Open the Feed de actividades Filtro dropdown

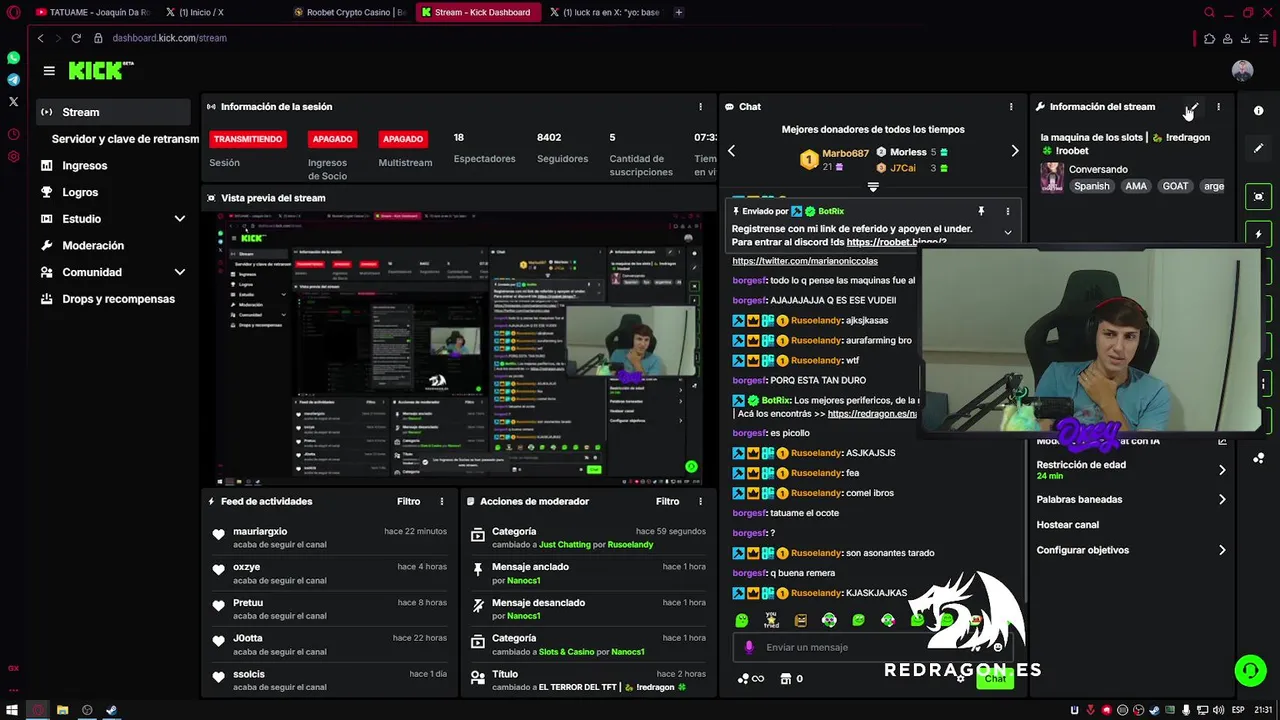pos(408,502)
